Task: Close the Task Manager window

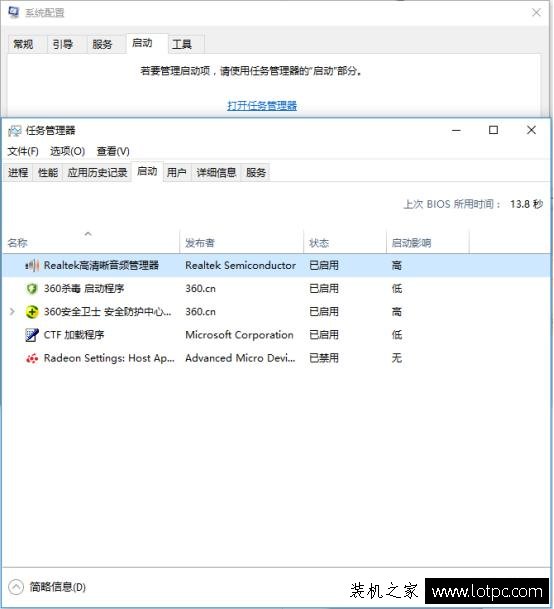Action: [x=531, y=130]
